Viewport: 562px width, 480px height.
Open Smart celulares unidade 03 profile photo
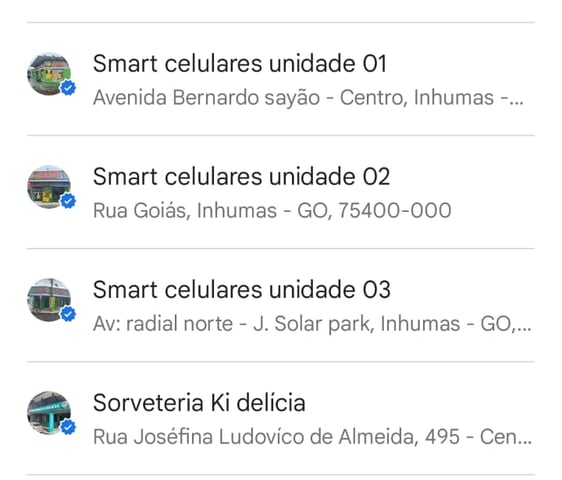pos(49,300)
